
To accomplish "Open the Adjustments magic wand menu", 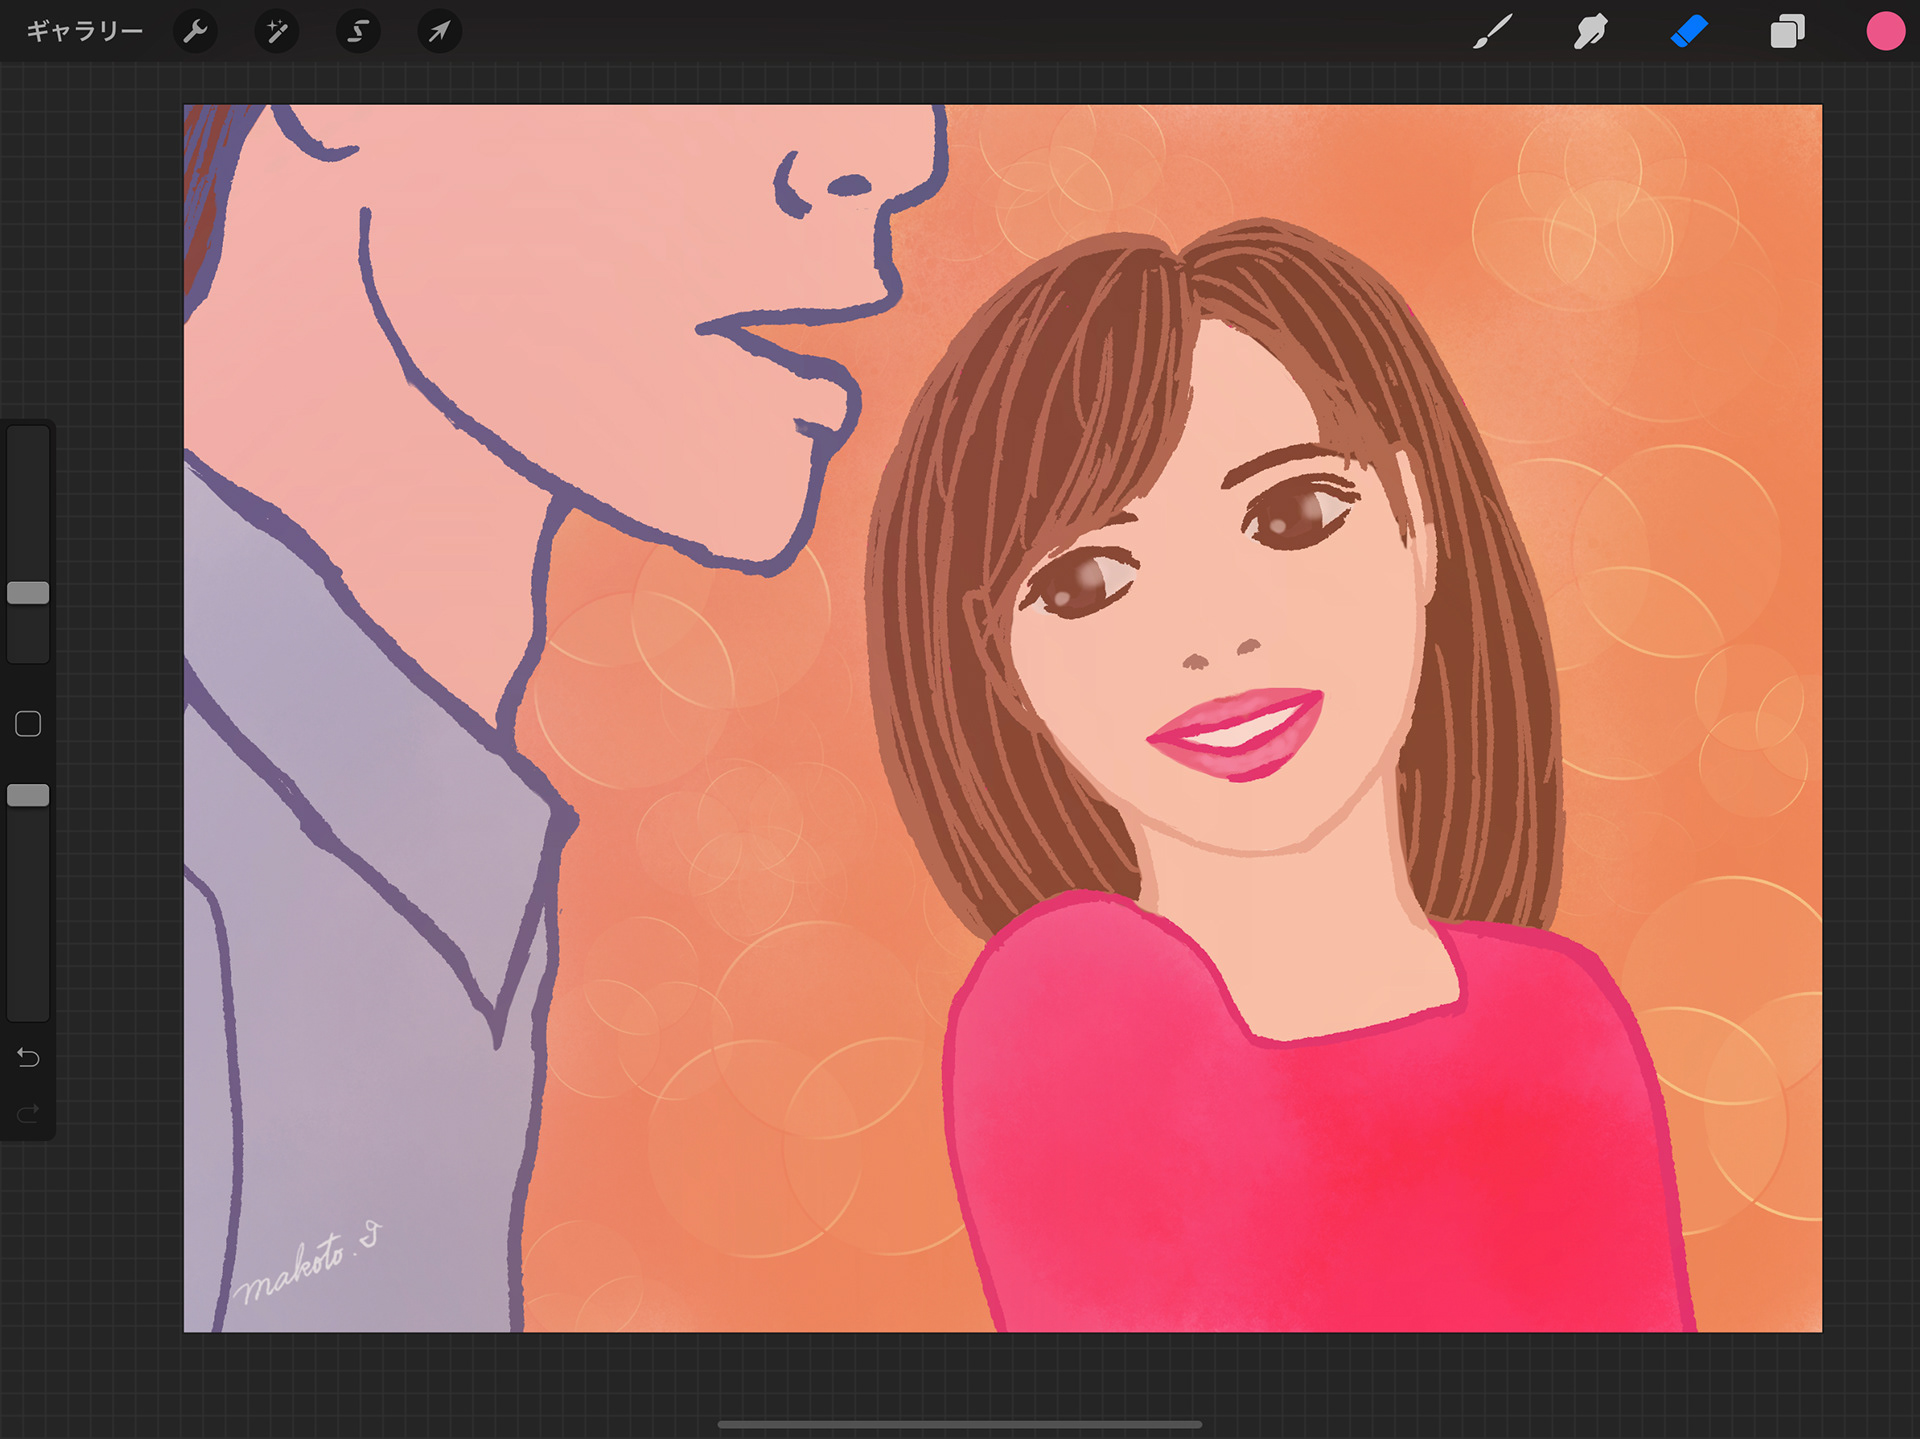I will click(x=276, y=32).
